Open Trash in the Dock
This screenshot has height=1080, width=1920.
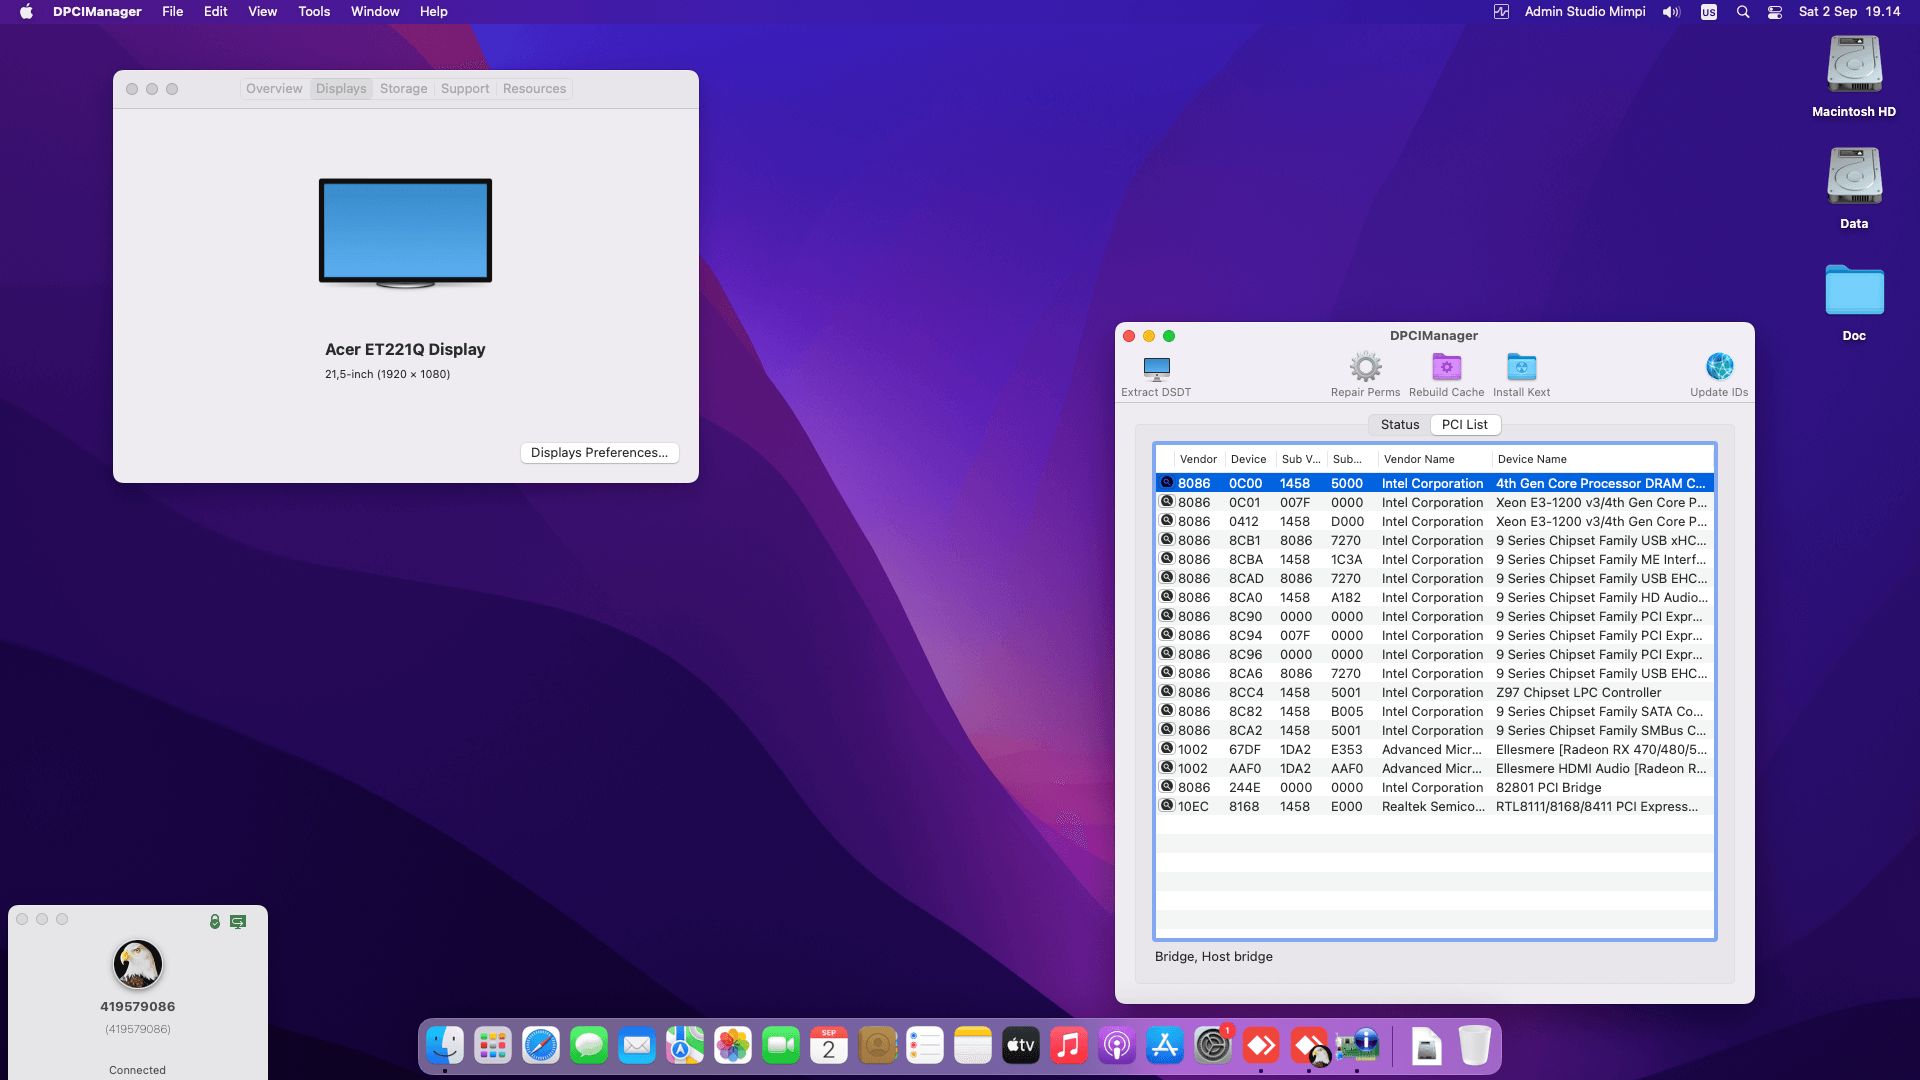pos(1475,1046)
